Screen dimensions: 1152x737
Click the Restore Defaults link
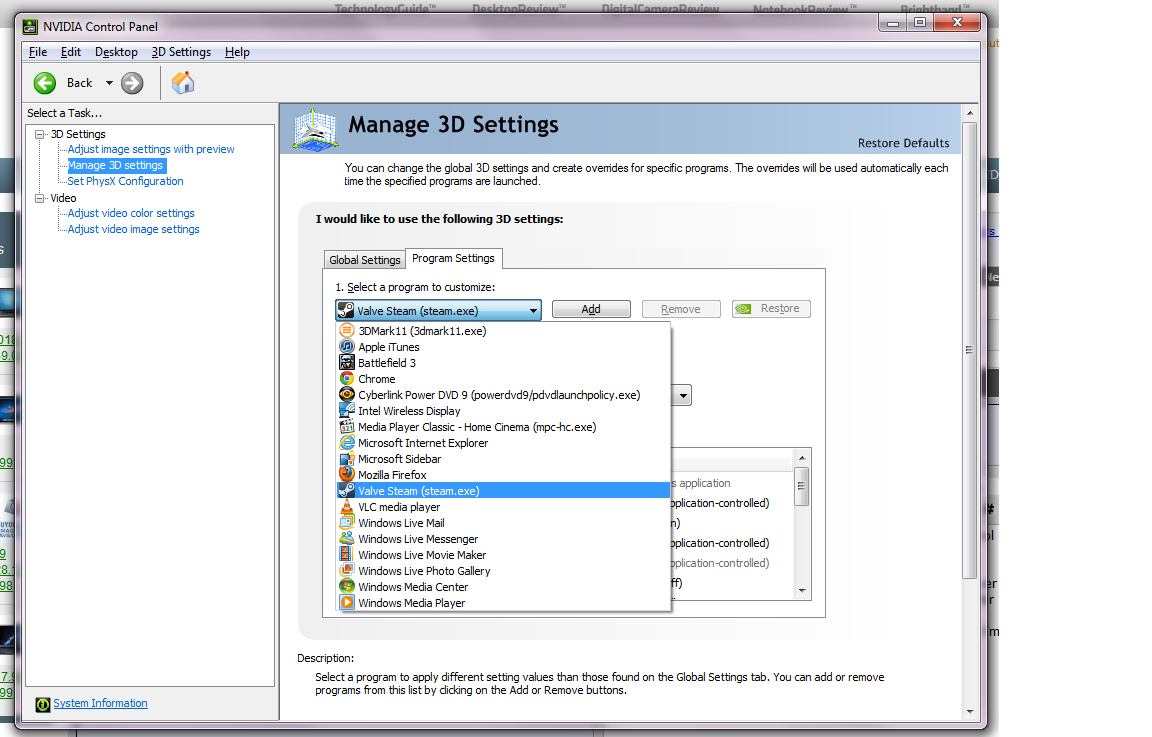point(903,143)
